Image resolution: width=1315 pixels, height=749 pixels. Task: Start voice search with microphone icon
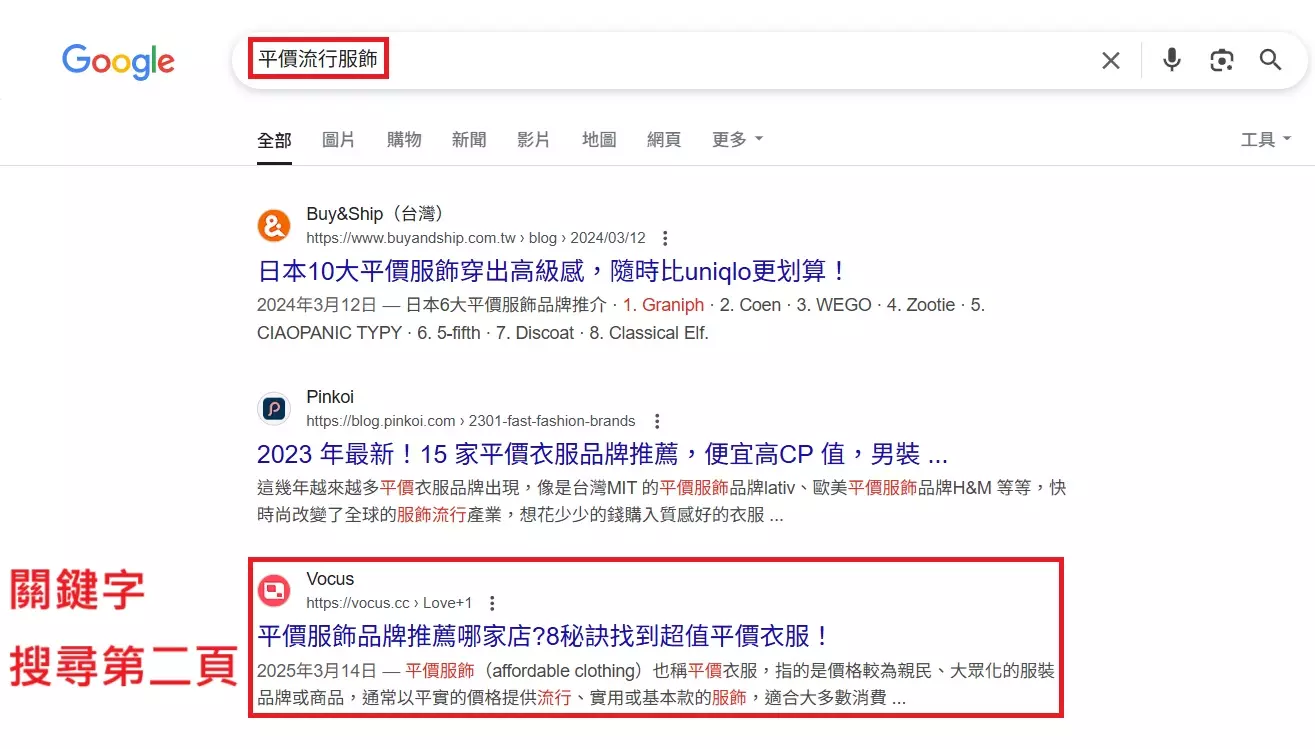point(1171,60)
